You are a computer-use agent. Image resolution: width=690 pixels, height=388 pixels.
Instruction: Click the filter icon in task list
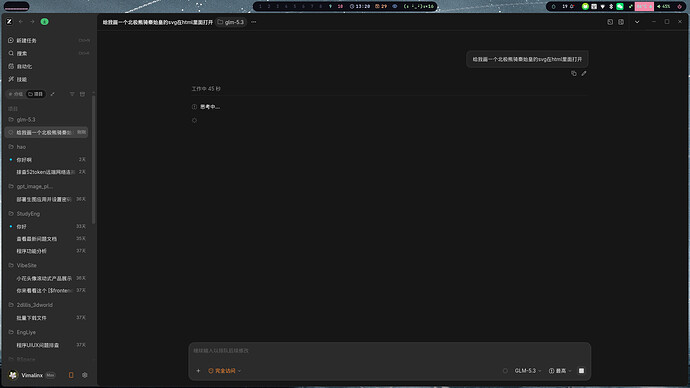72,94
